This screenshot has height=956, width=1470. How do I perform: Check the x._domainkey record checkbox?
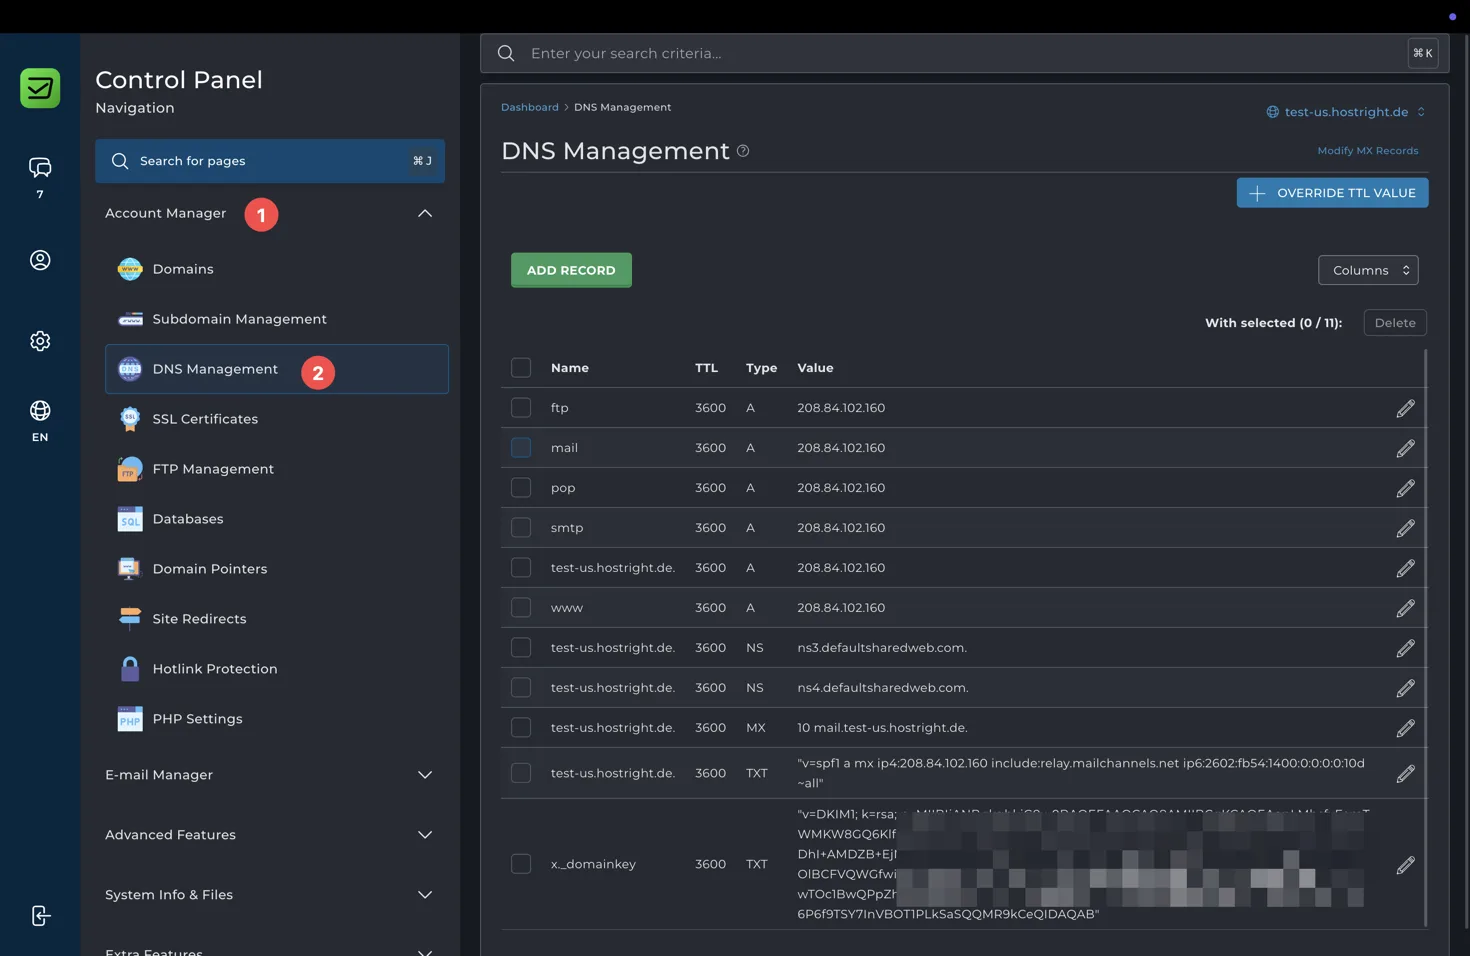(521, 864)
